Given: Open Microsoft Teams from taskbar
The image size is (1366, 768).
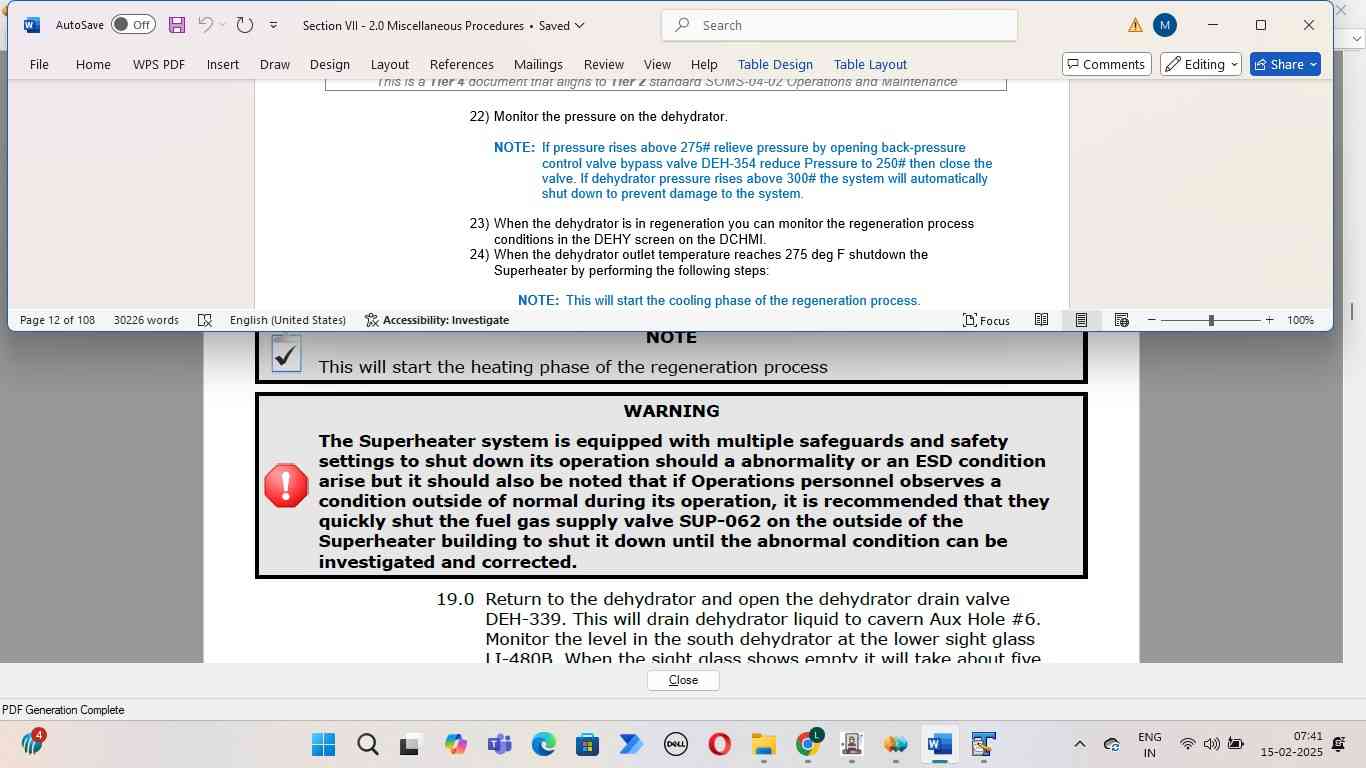Looking at the screenshot, I should pyautogui.click(x=499, y=745).
